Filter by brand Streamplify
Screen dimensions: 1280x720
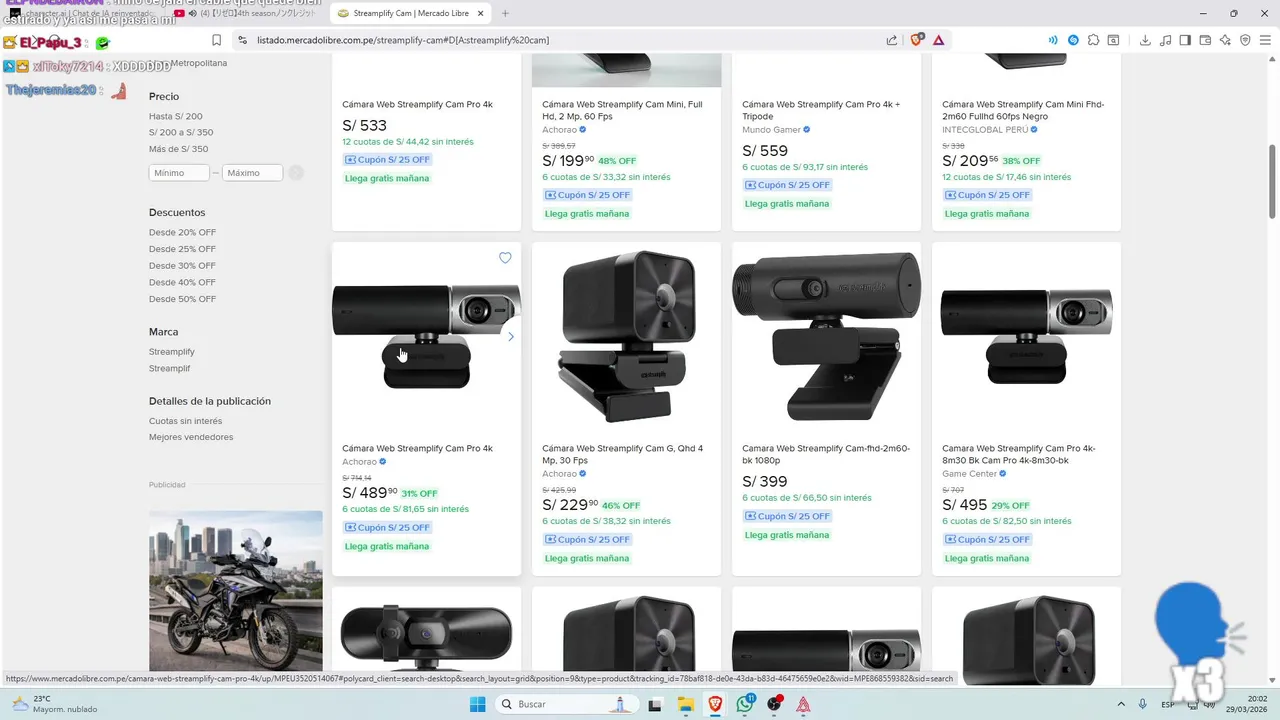[x=172, y=352]
